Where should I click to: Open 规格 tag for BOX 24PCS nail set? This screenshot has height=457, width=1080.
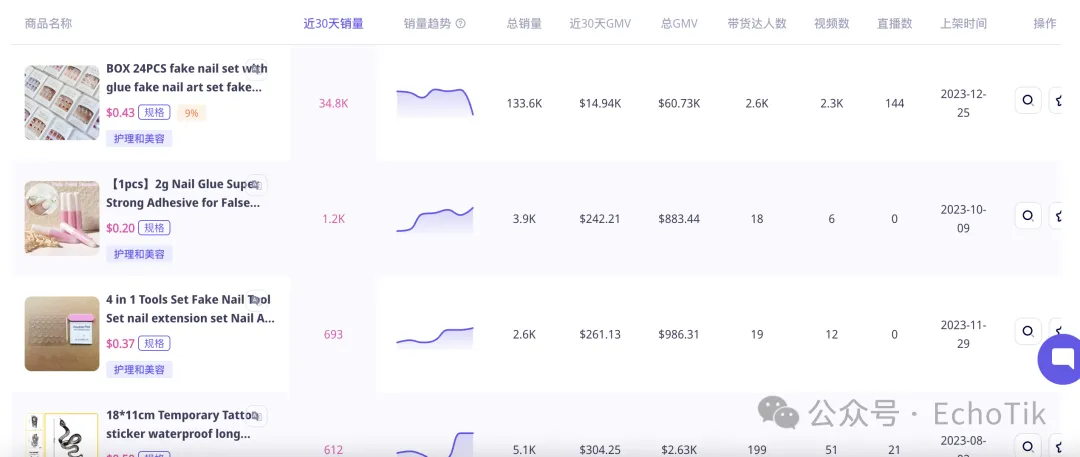(154, 113)
